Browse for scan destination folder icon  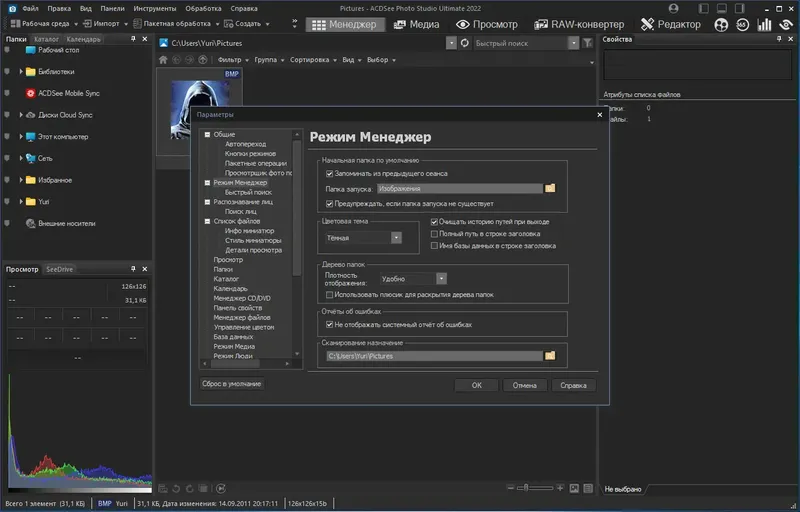(550, 356)
